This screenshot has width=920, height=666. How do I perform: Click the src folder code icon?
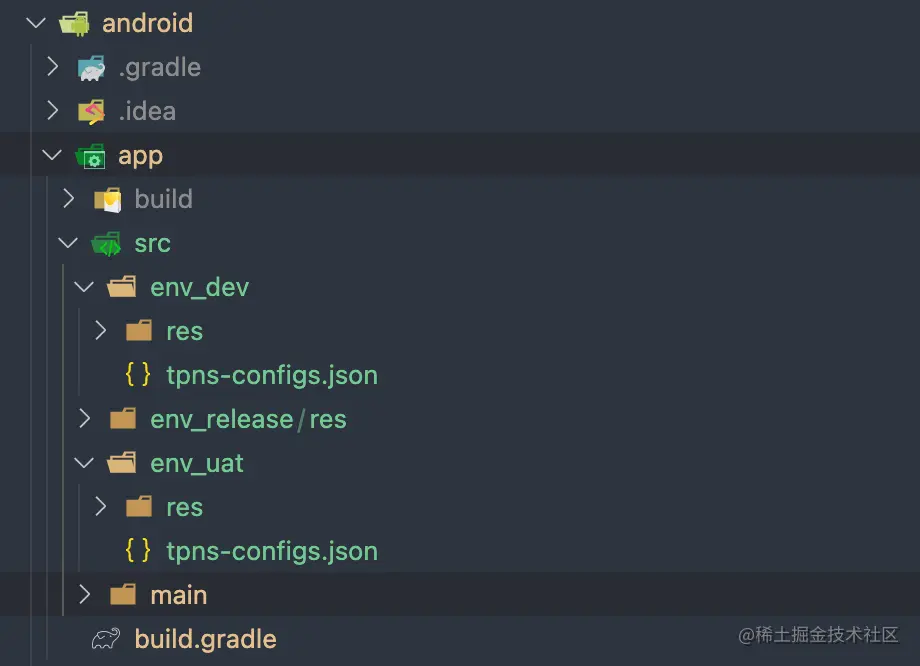coord(106,243)
